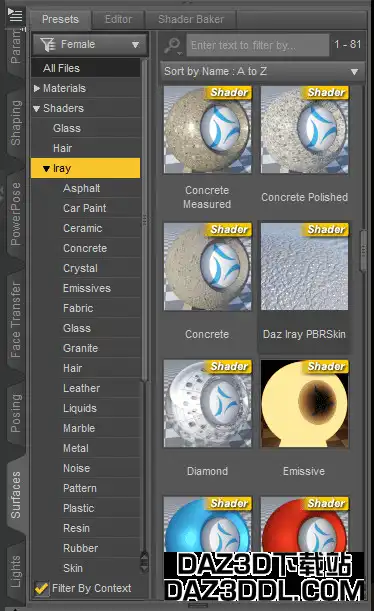Open the PowerPose side tab

click(16, 214)
